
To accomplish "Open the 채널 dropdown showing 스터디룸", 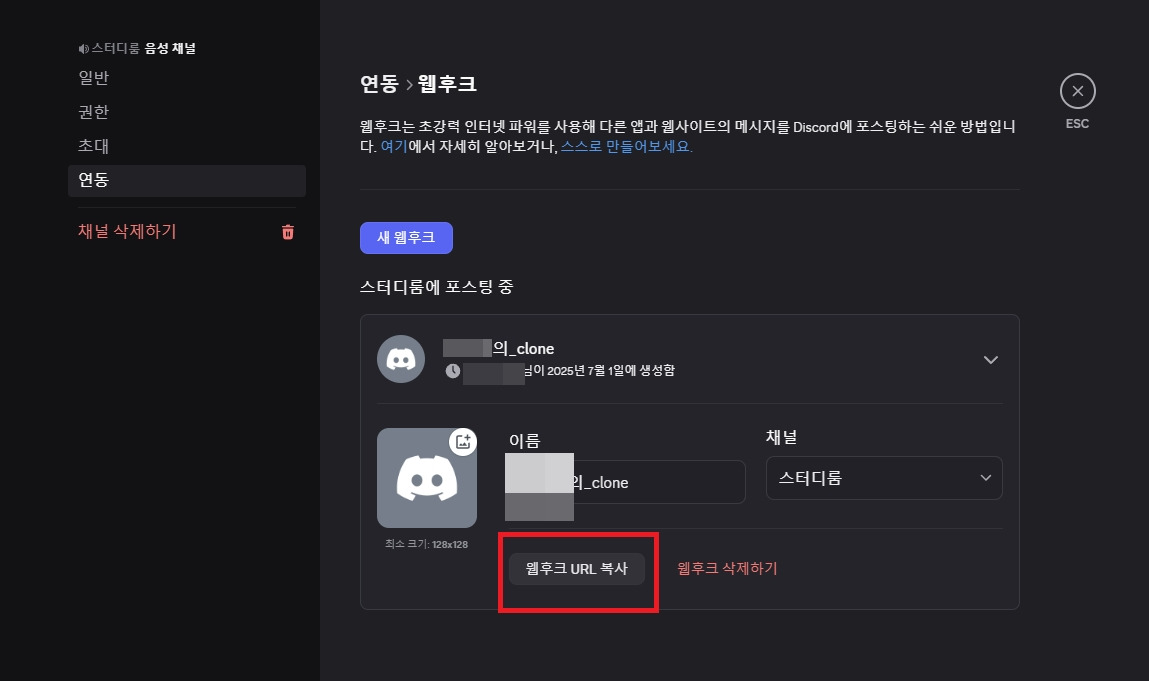I will coord(884,478).
